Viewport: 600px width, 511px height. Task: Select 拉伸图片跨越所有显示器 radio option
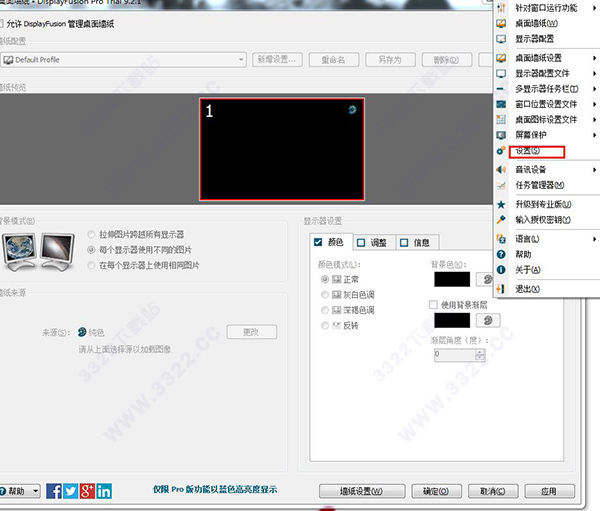tap(91, 234)
